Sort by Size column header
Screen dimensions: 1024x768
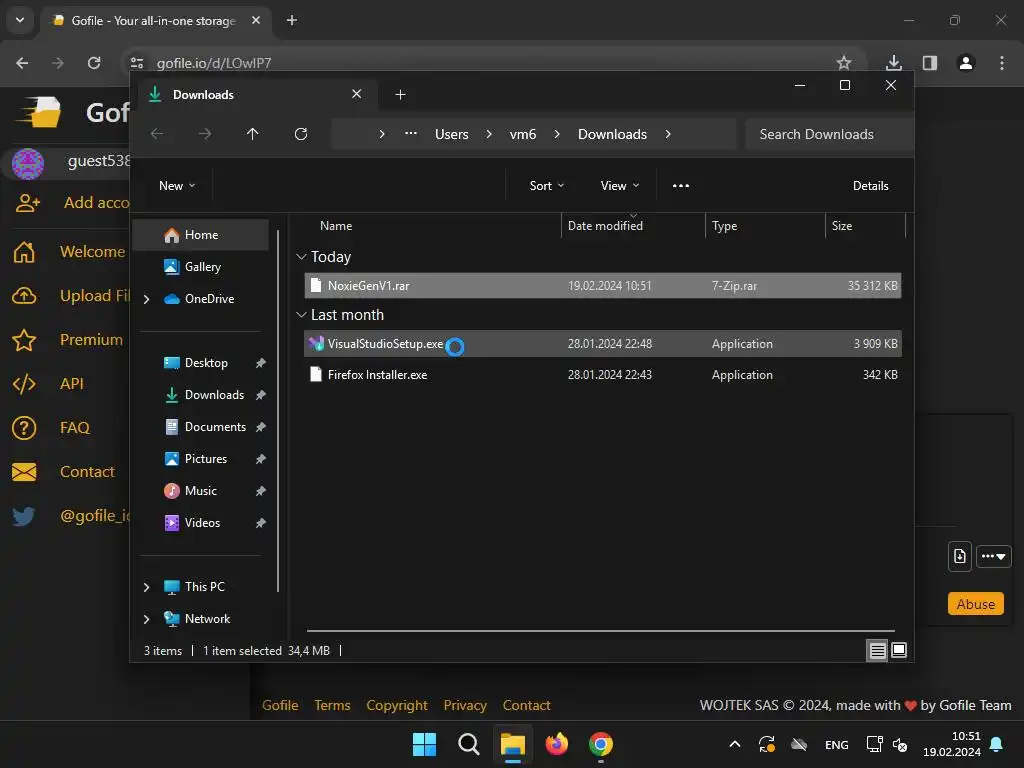865,226
